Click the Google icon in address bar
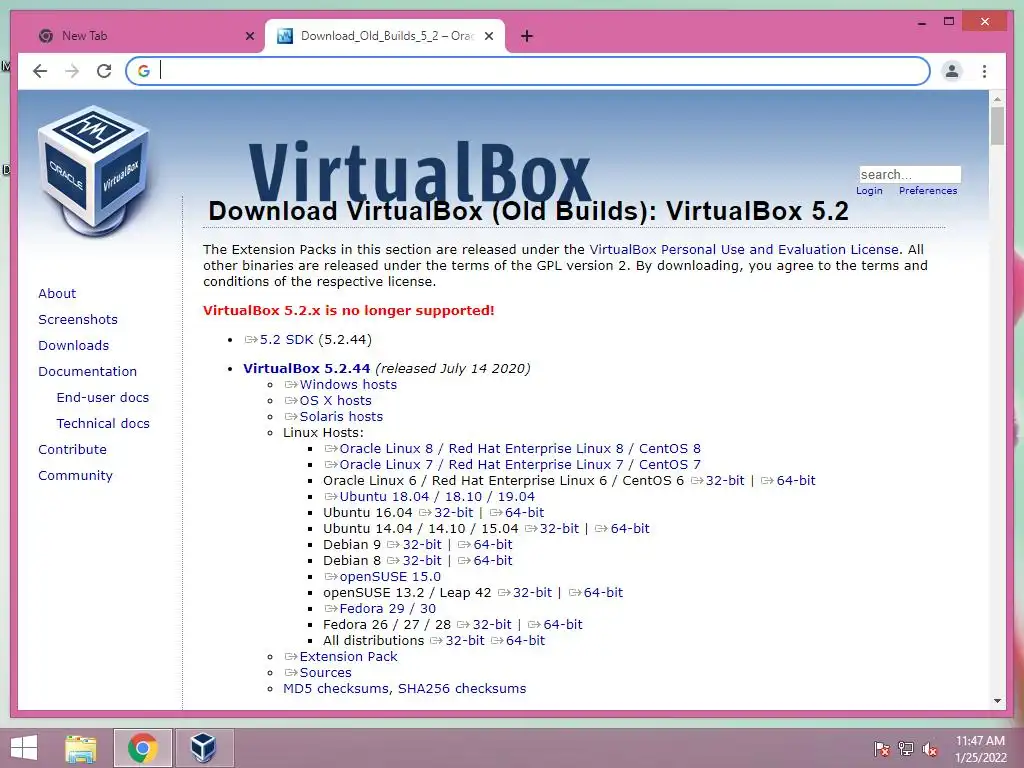This screenshot has width=1024, height=768. pos(144,71)
